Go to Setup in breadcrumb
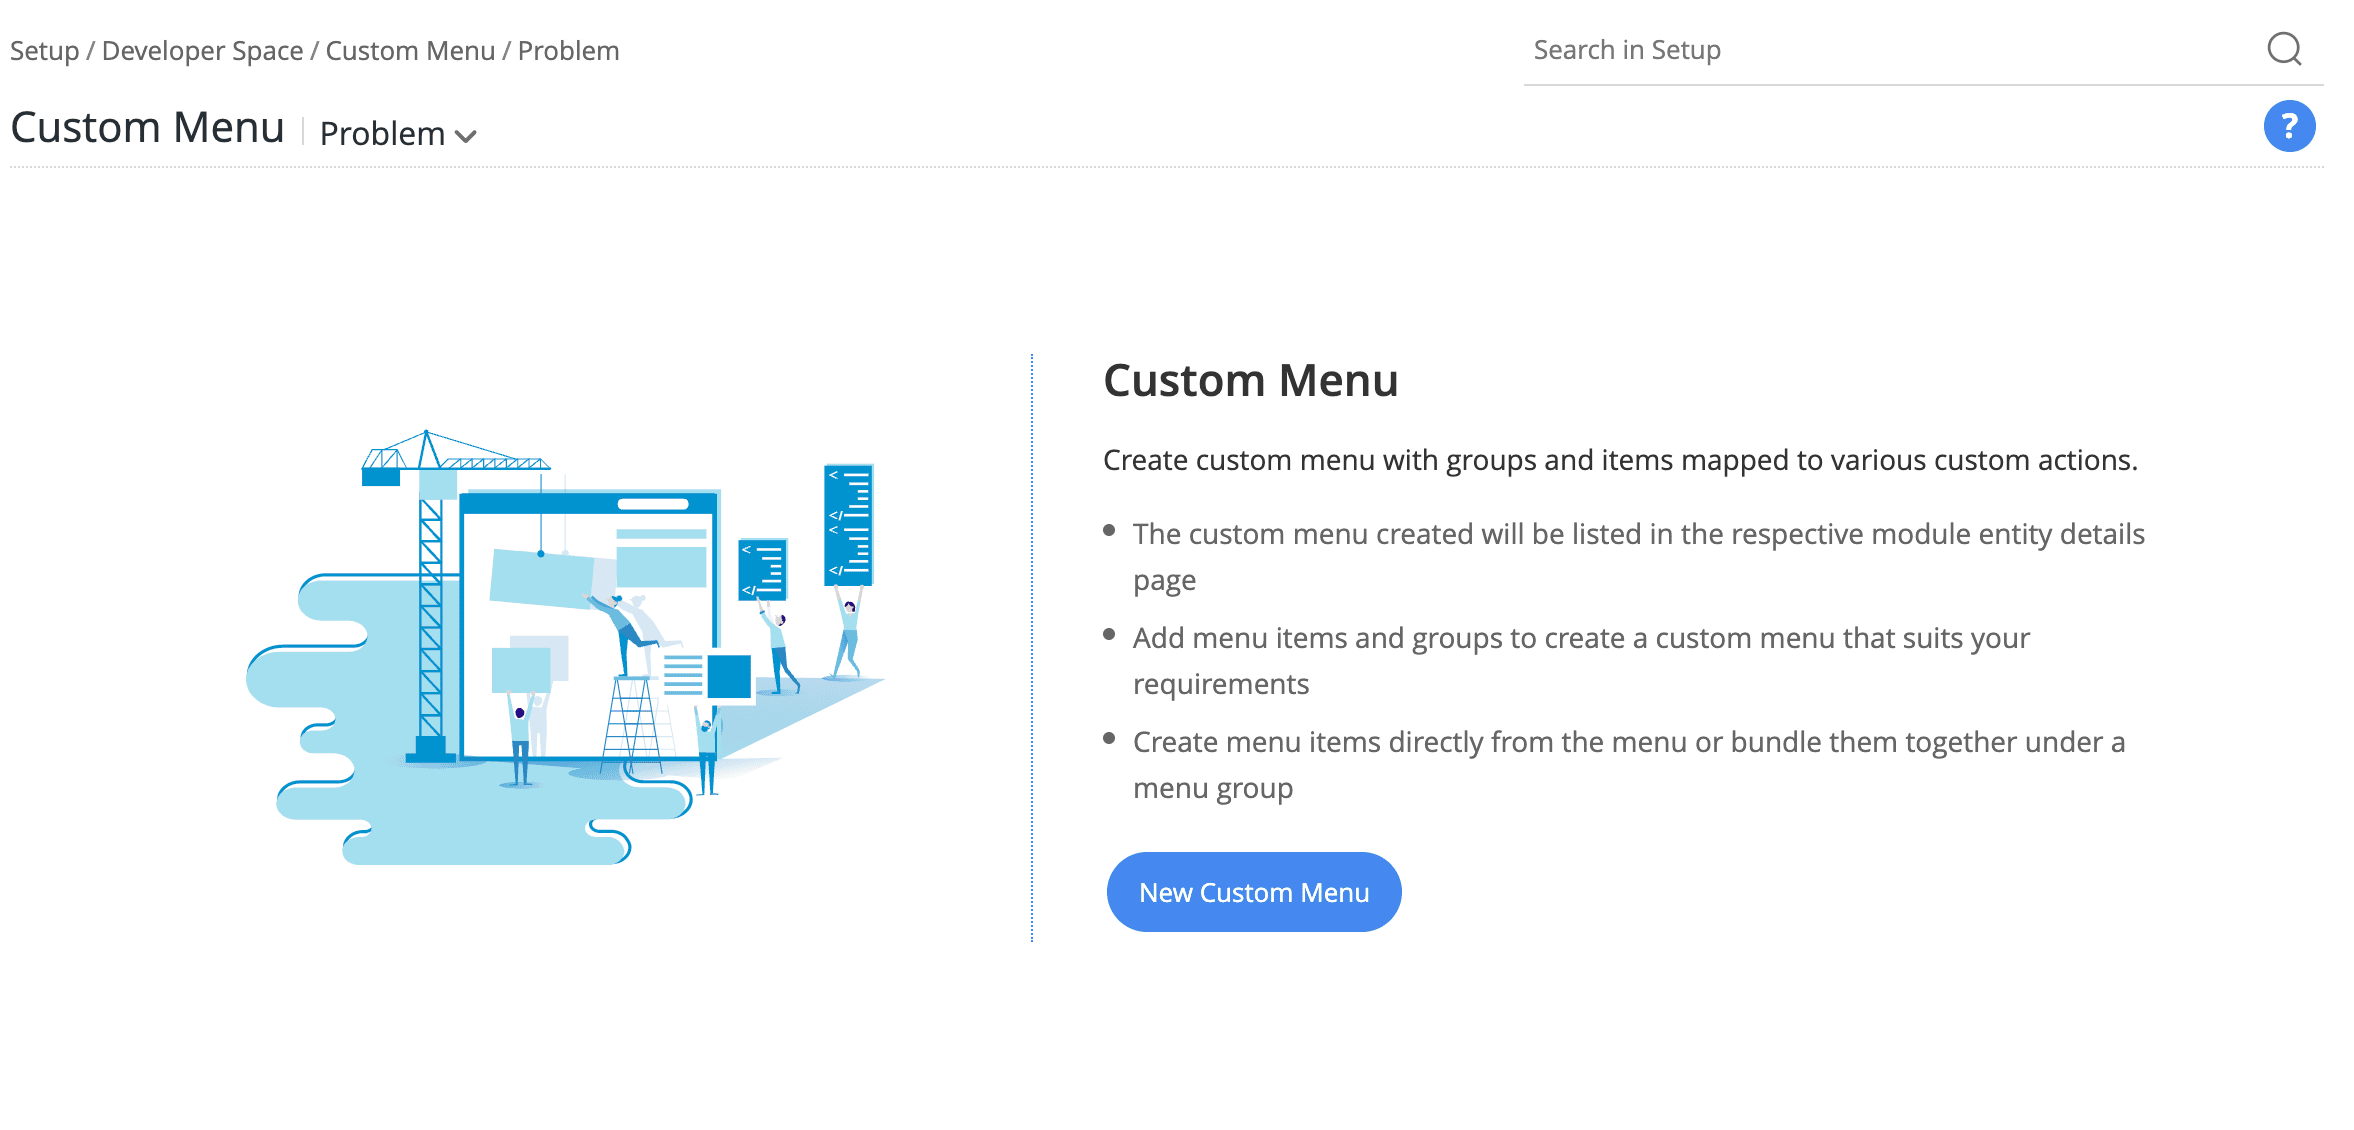The image size is (2354, 1130). (x=44, y=51)
